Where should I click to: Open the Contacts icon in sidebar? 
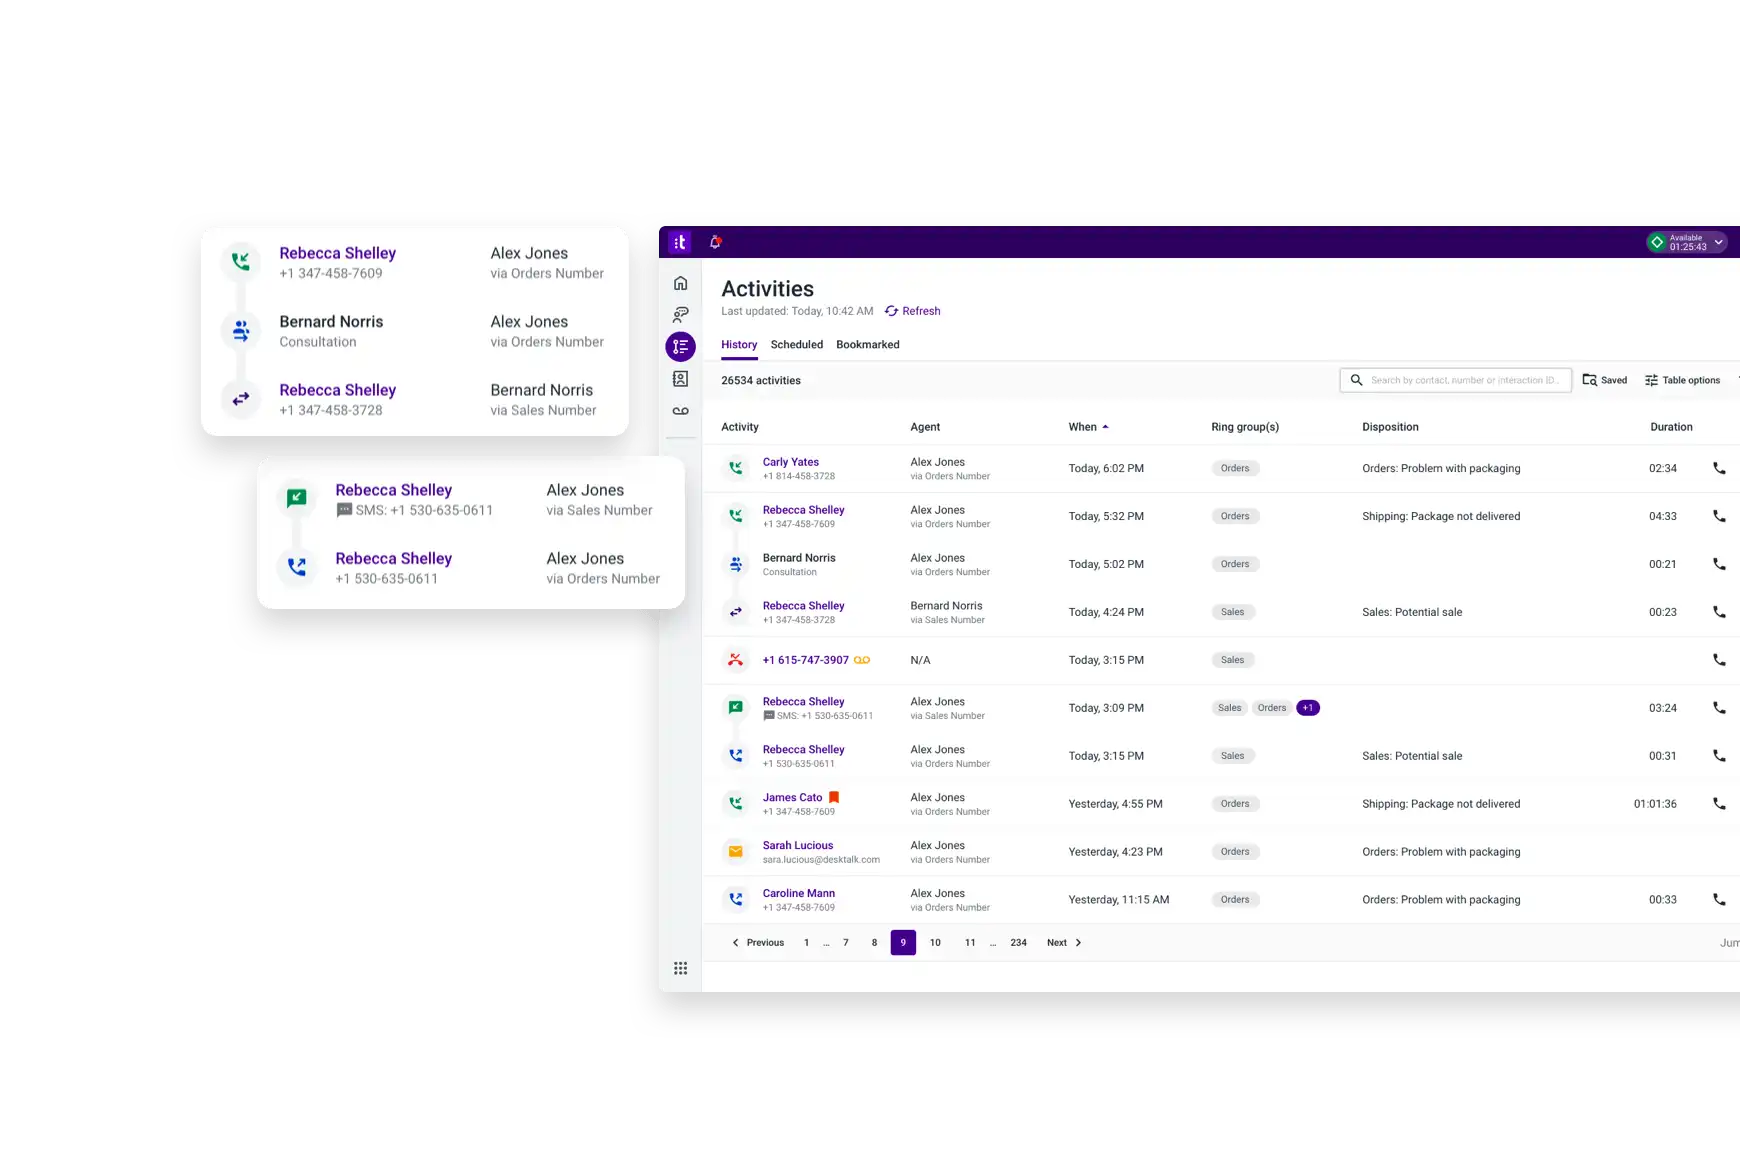[x=680, y=379]
